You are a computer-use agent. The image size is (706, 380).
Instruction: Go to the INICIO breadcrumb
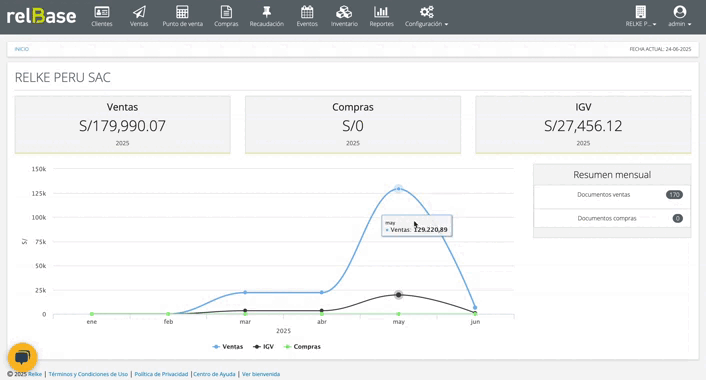point(22,49)
